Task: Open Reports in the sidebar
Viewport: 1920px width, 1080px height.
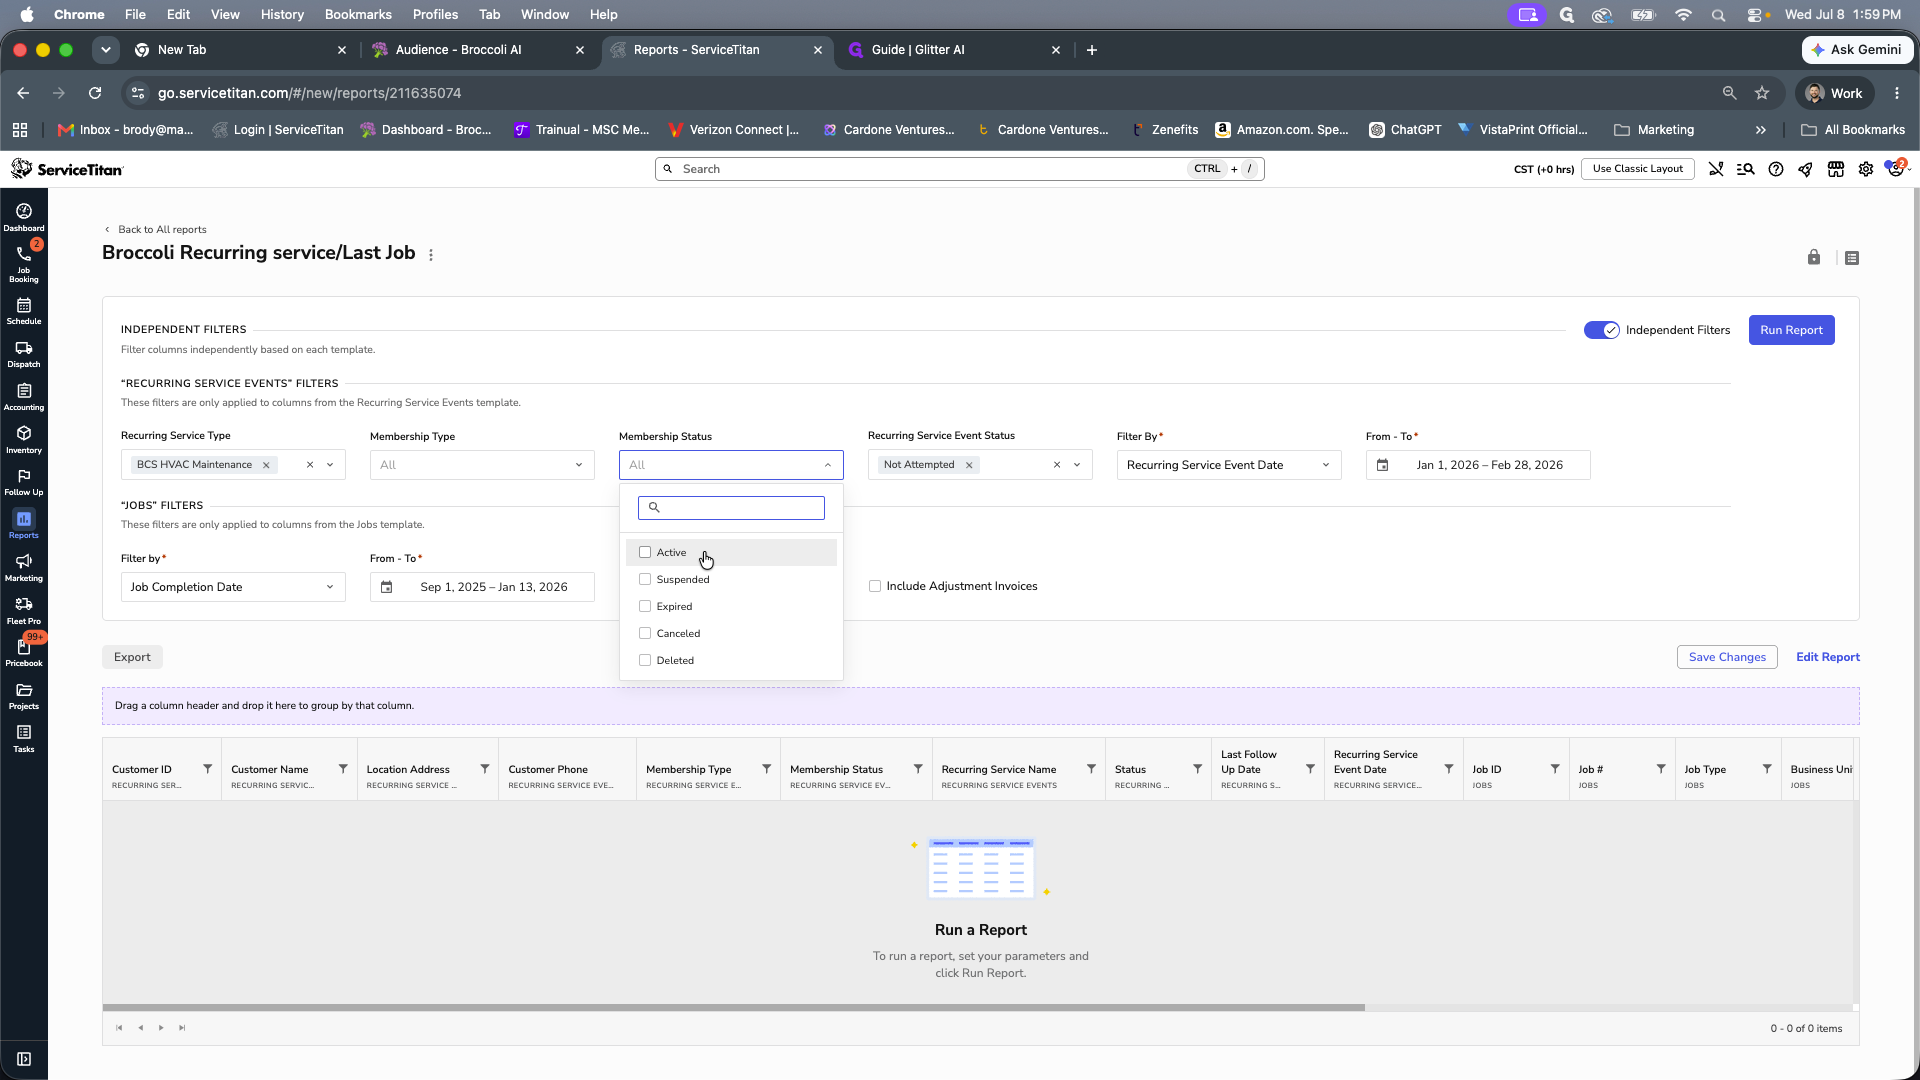Action: [x=24, y=524]
